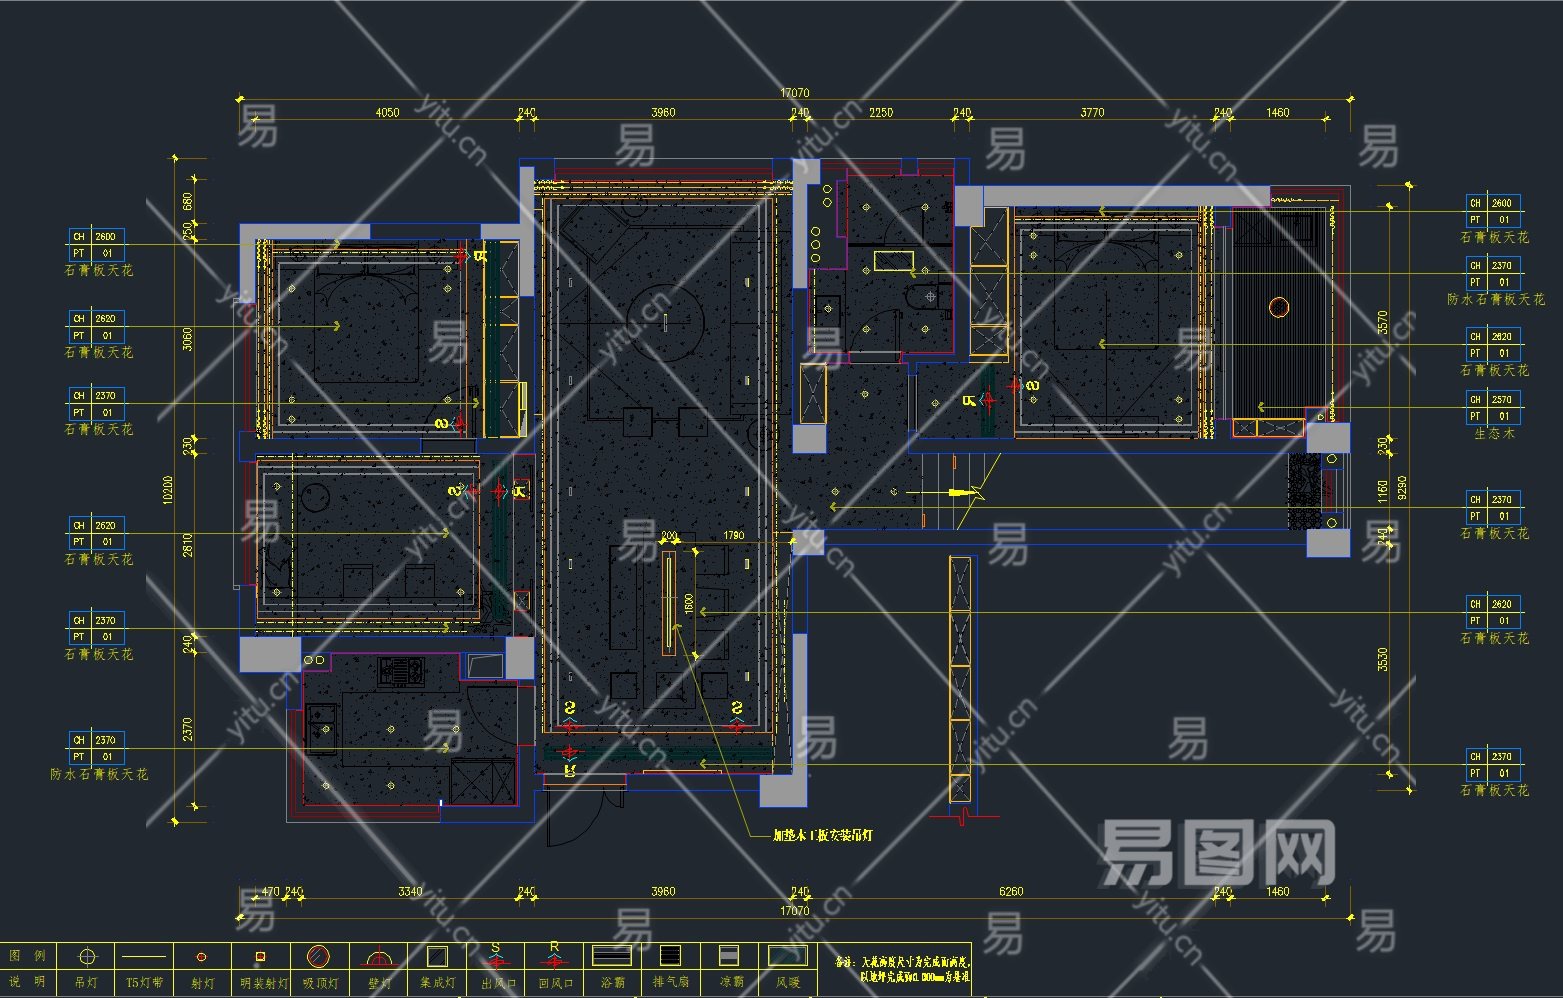Screen dimensions: 1563x998
Task: Select the 10200 overall height dimension
Action: click(x=168, y=490)
